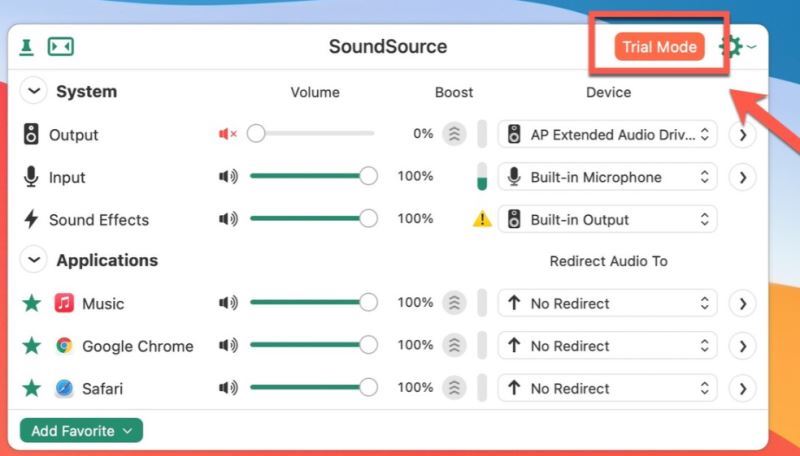Mute Google Chrome audio
This screenshot has height=456, width=800.
click(228, 345)
